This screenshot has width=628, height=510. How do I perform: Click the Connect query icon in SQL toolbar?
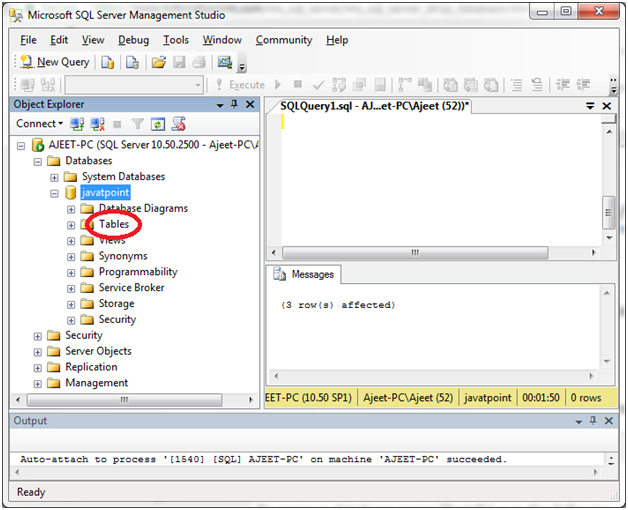28,85
